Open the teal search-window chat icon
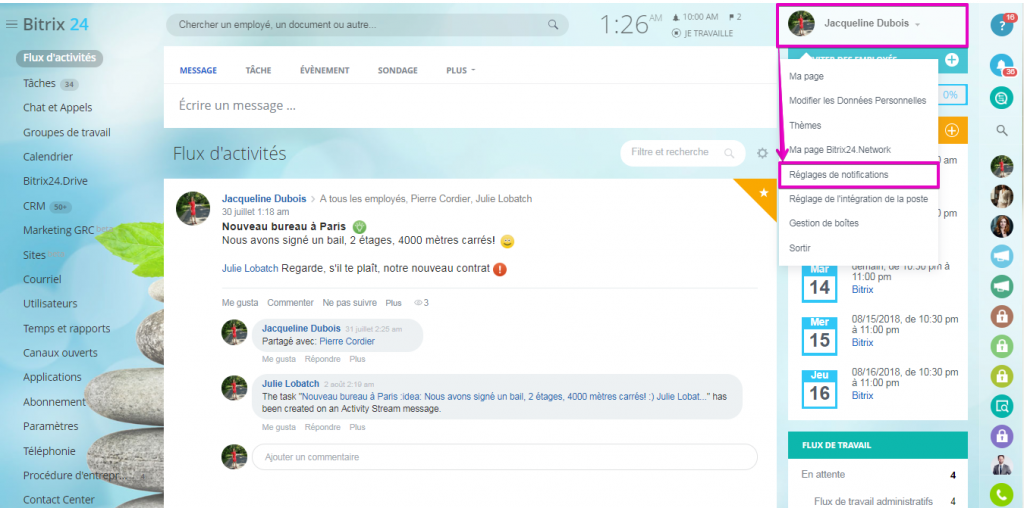 pyautogui.click(x=1001, y=405)
